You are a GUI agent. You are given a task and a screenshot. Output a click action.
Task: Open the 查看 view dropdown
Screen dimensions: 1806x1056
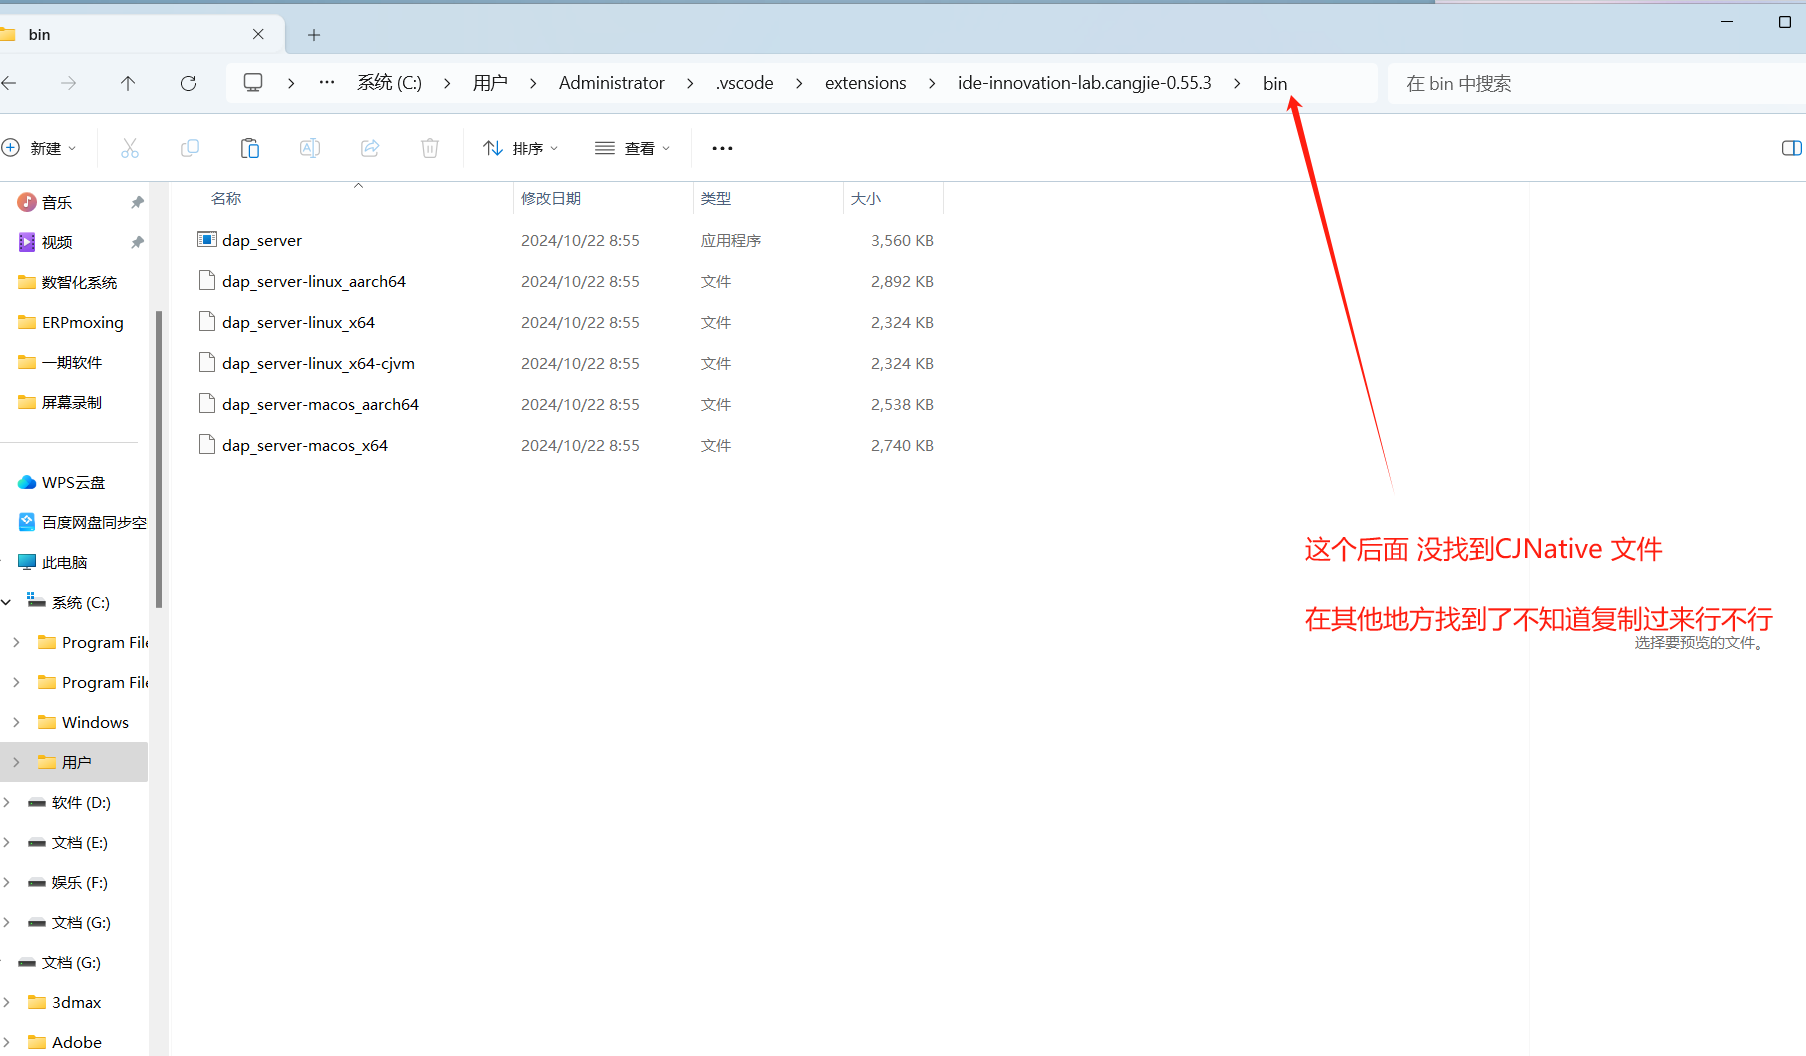click(632, 148)
